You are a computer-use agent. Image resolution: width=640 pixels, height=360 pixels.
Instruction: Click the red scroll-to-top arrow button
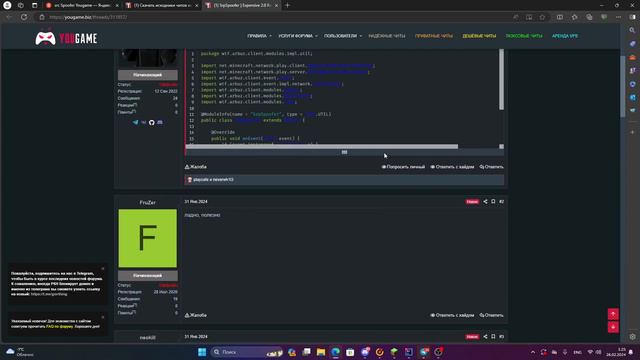tap(613, 314)
